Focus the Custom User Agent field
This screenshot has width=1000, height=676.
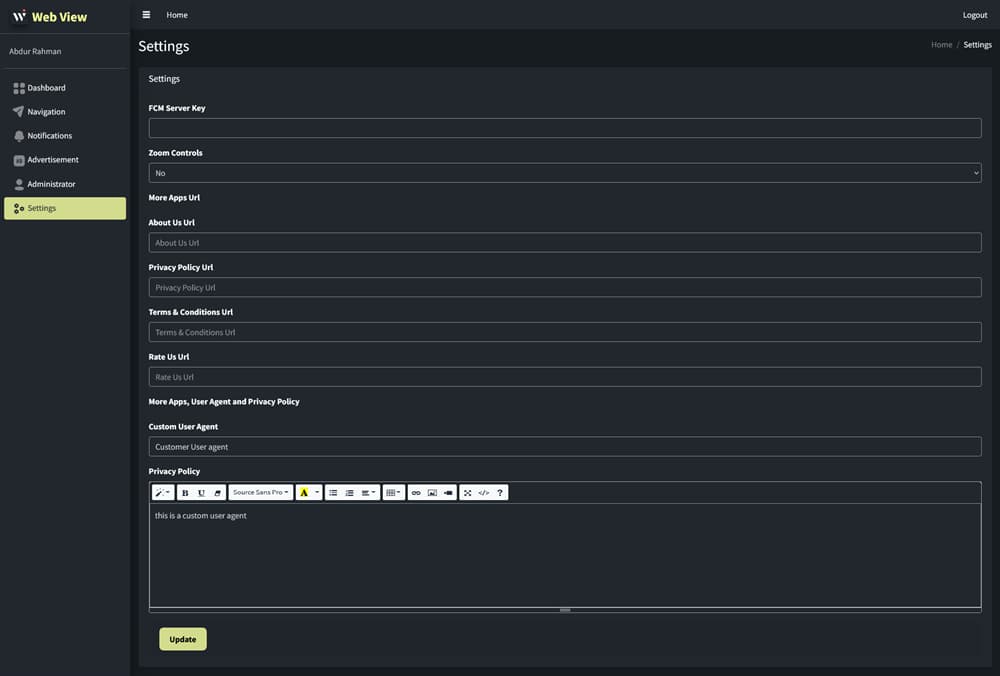pyautogui.click(x=565, y=447)
